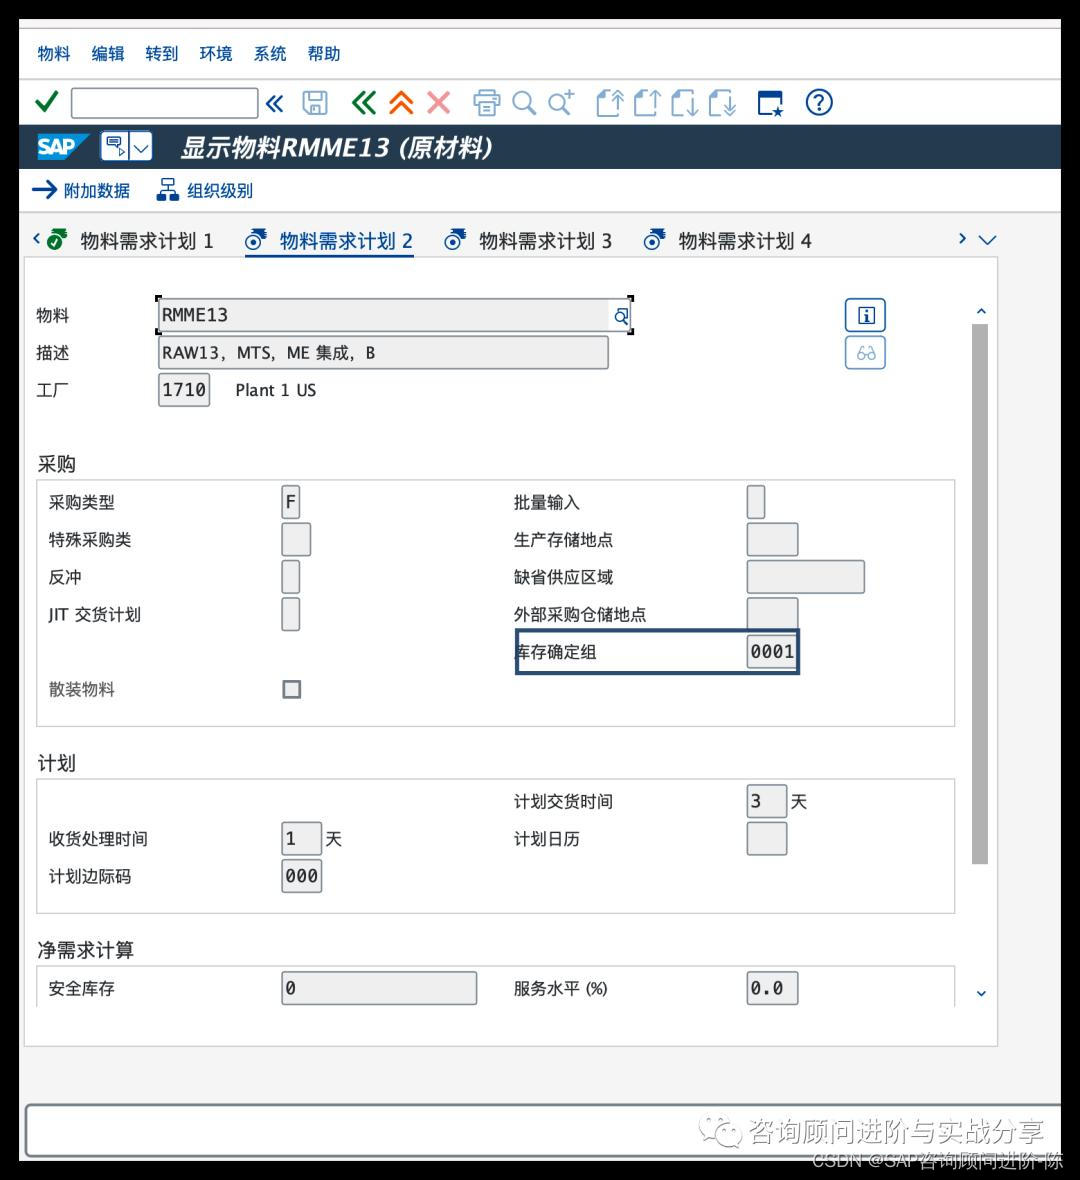Click the green checkmark Enter icon
Image resolution: width=1080 pixels, height=1180 pixels.
pos(47,102)
